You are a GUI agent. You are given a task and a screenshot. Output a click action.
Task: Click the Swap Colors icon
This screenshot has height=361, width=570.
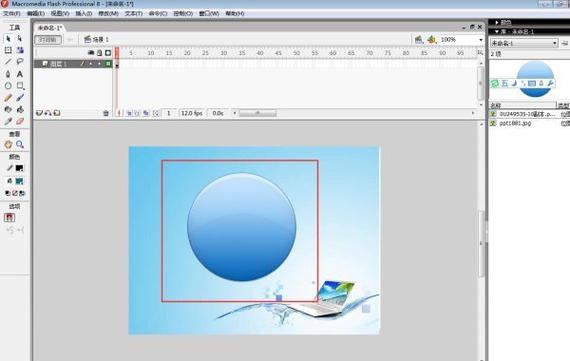point(22,193)
